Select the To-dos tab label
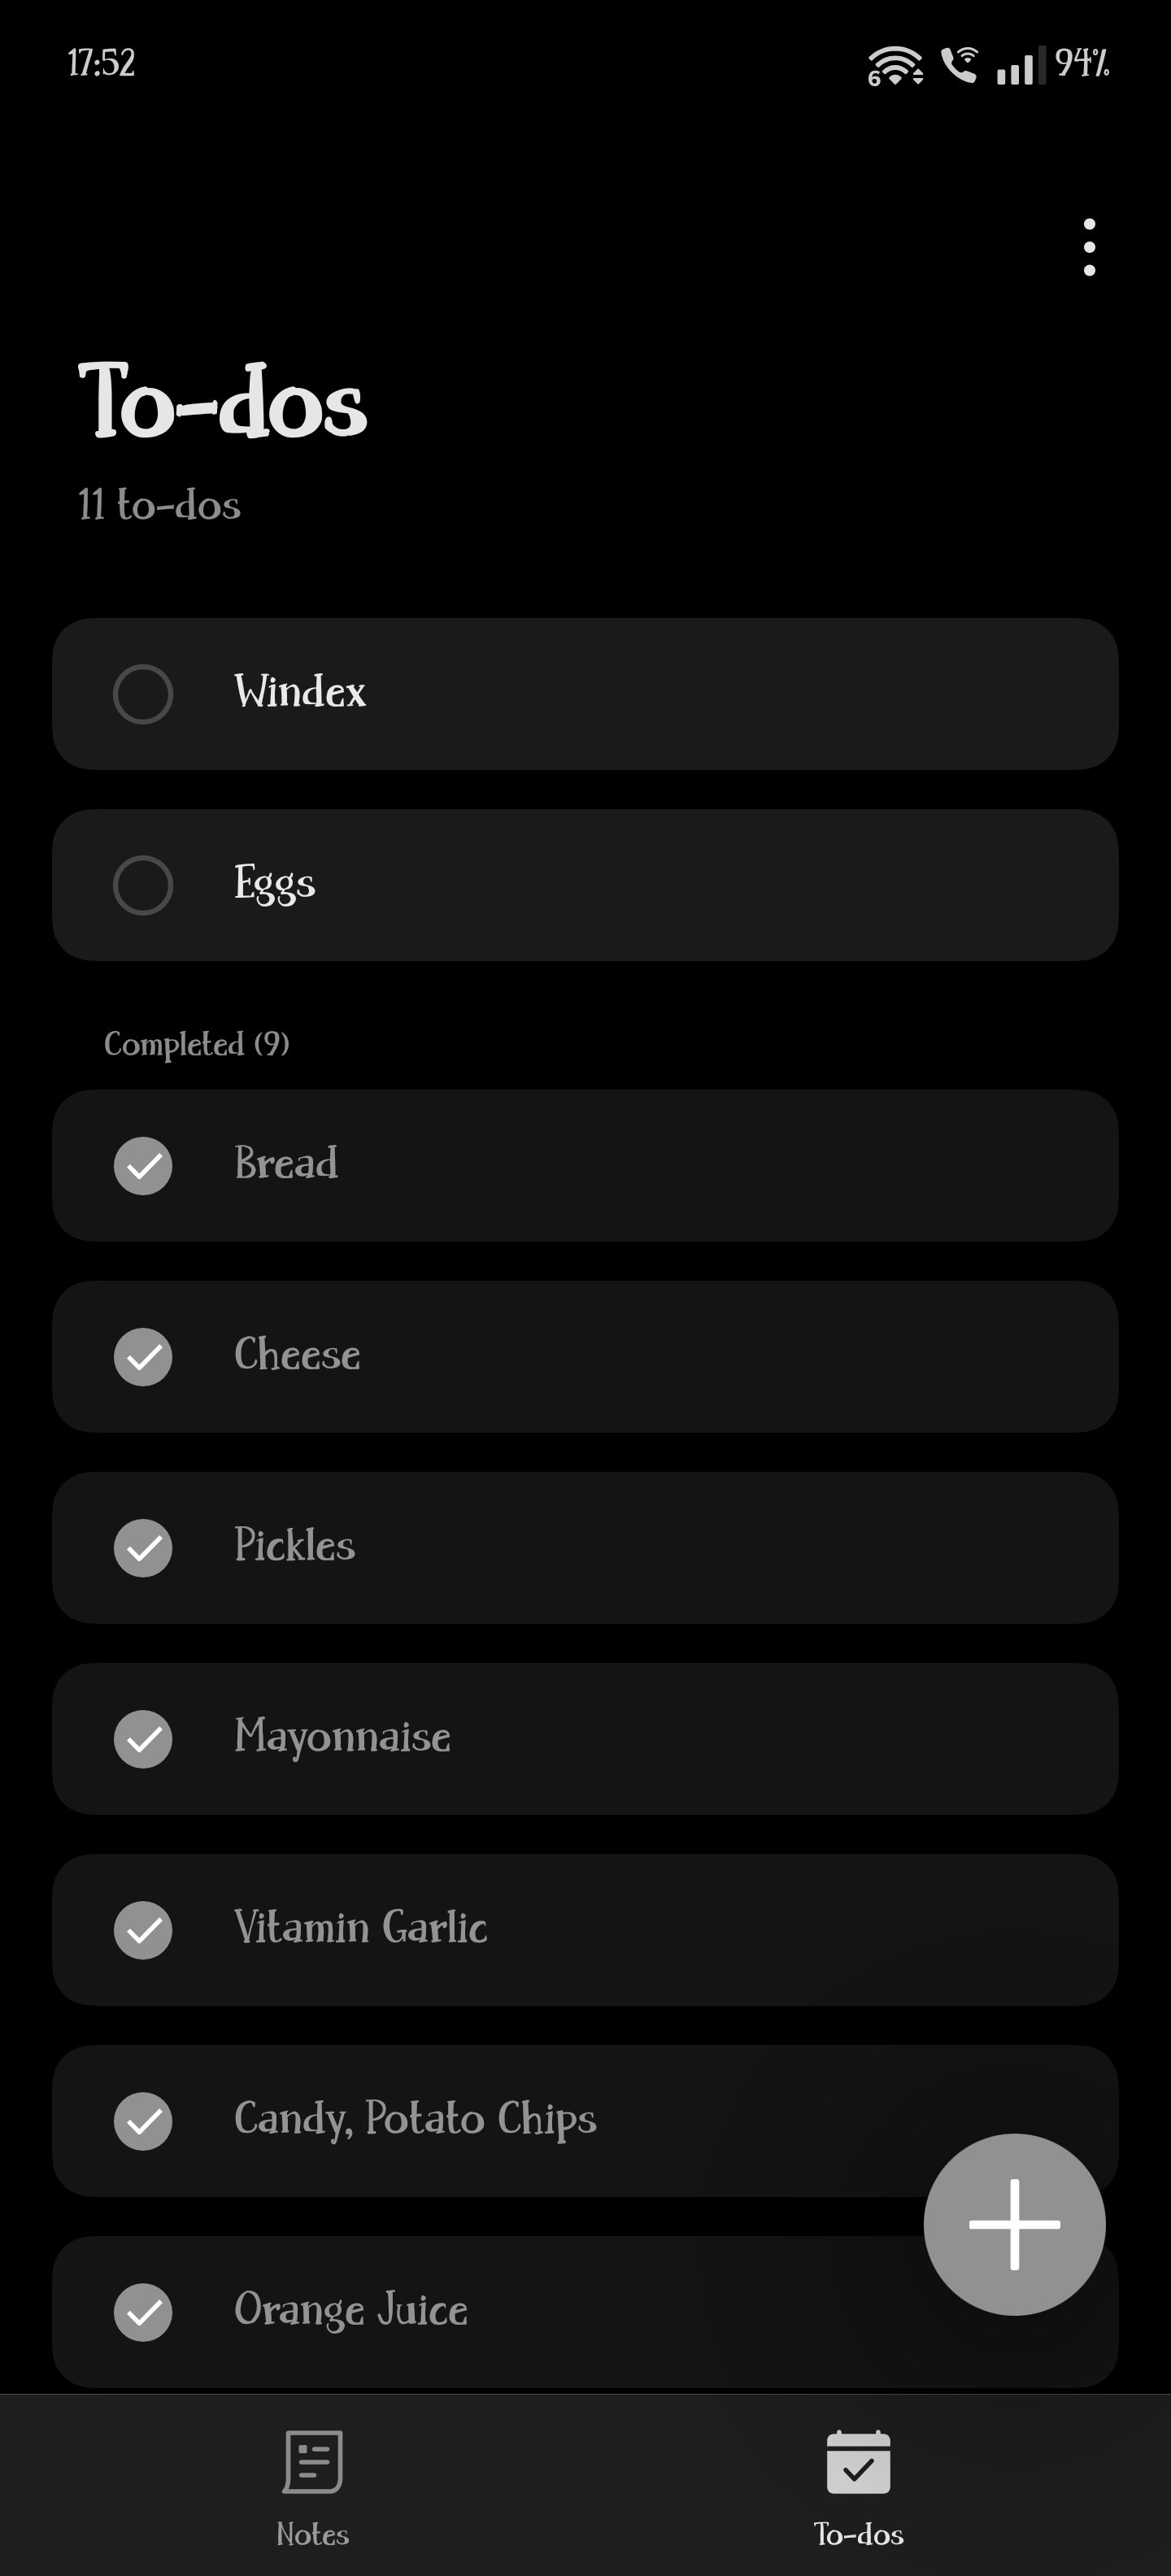 coord(858,2534)
